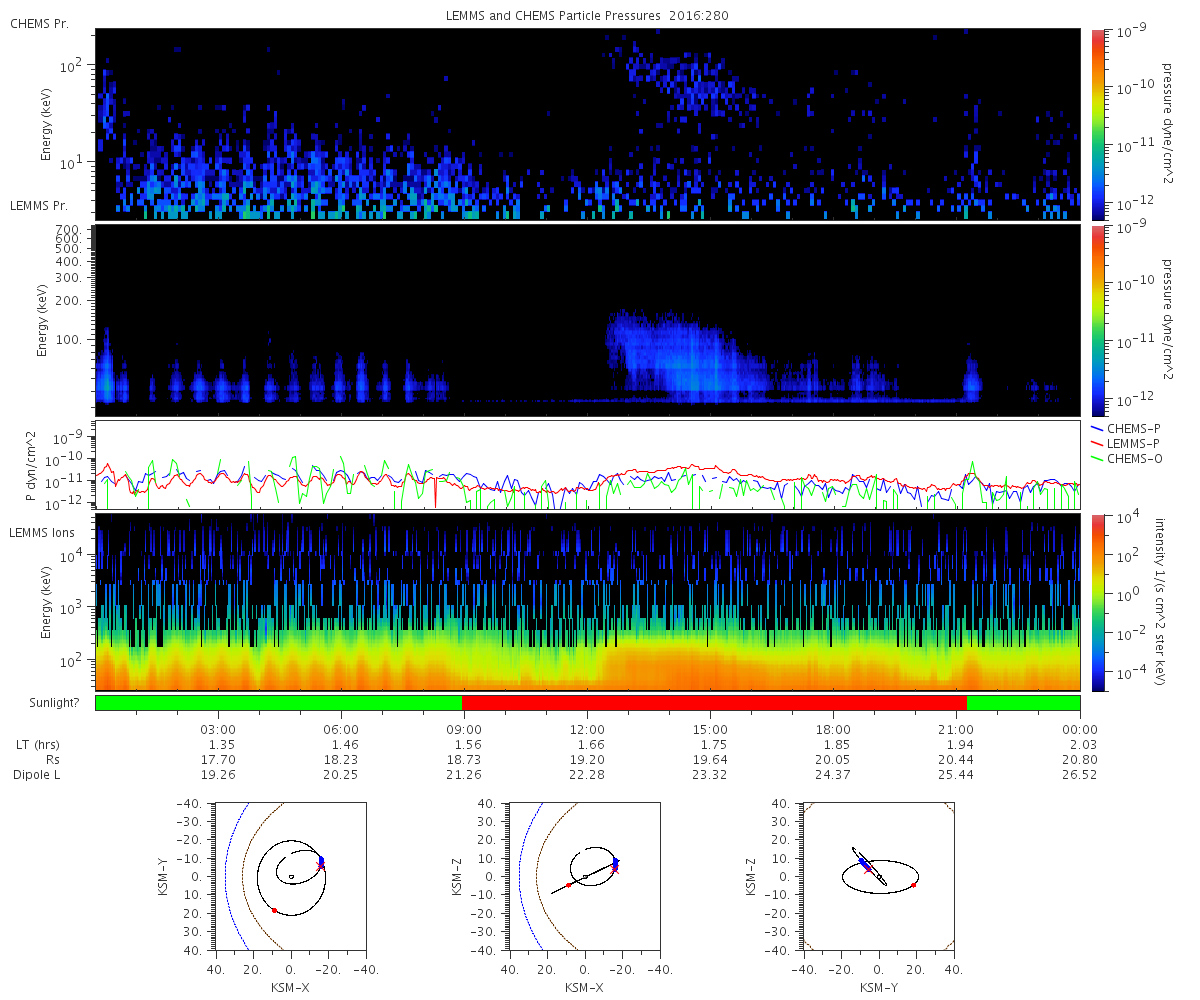Click the KSM-X versus KSM-Y orbit plot
This screenshot has width=1200, height=1000.
pos(290,876)
